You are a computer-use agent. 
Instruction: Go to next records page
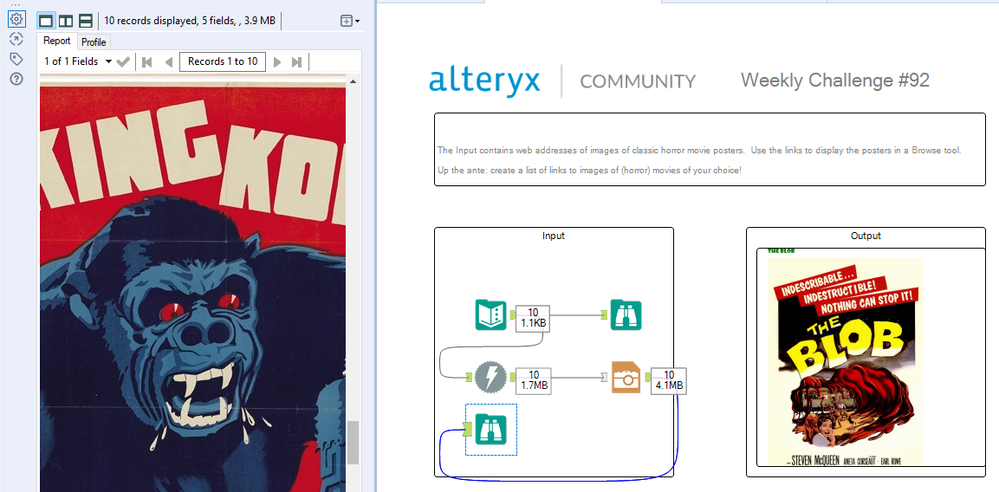click(277, 62)
